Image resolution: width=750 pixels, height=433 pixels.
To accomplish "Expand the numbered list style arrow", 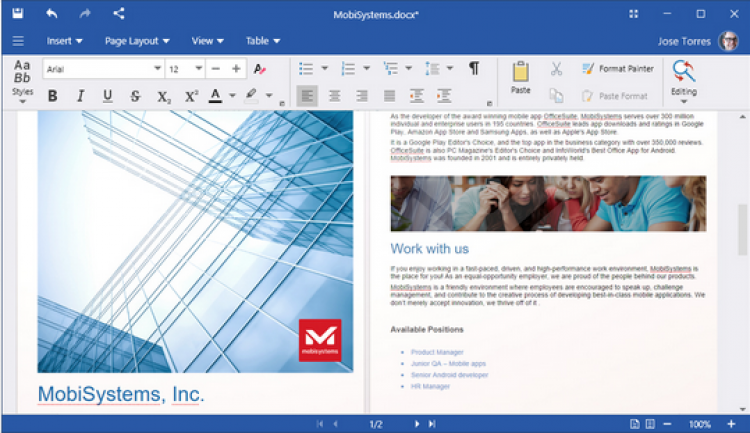I will point(366,68).
